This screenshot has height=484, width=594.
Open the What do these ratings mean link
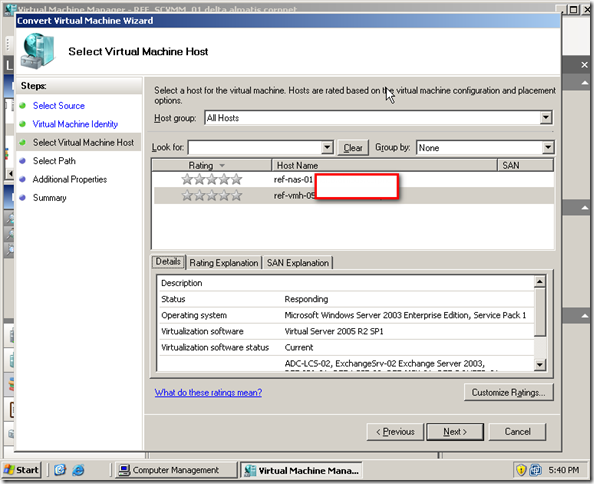(208, 392)
